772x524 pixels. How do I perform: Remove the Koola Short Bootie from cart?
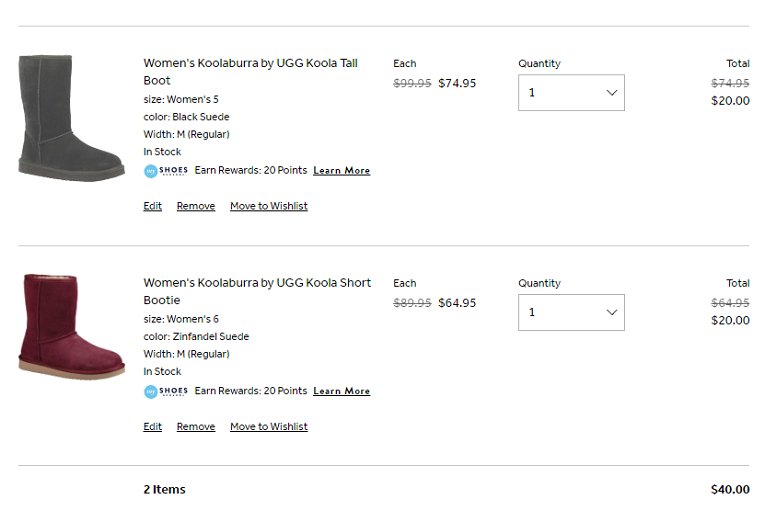click(x=196, y=426)
